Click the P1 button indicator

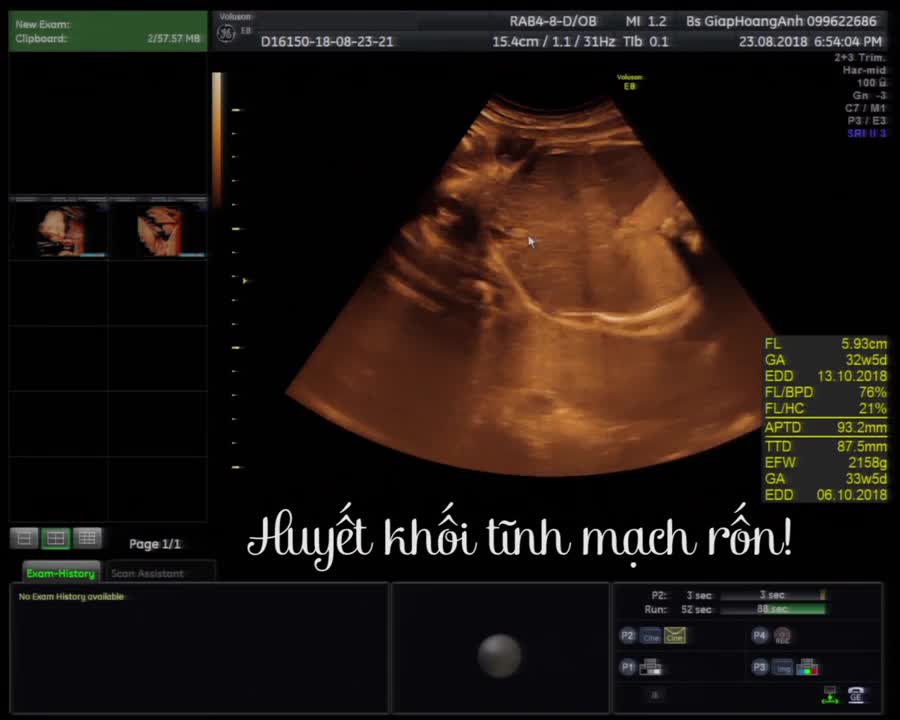point(627,667)
